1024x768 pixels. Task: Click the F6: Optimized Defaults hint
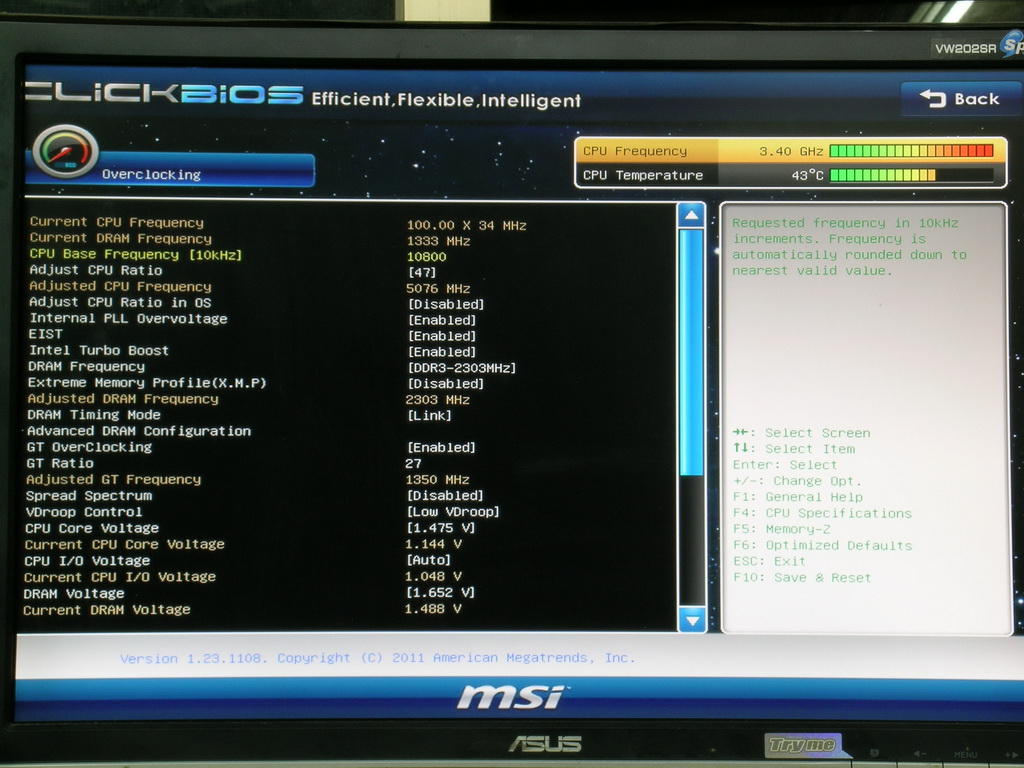[822, 545]
